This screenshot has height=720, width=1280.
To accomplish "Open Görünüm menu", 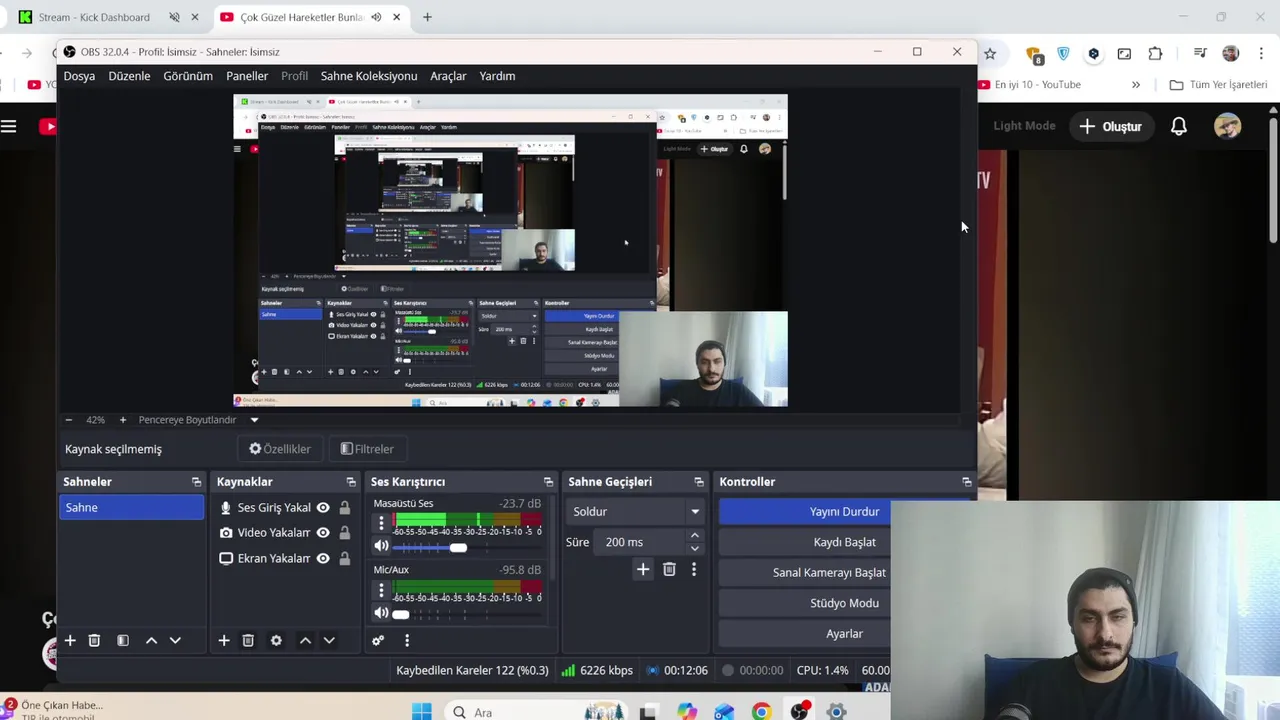I will click(x=188, y=76).
